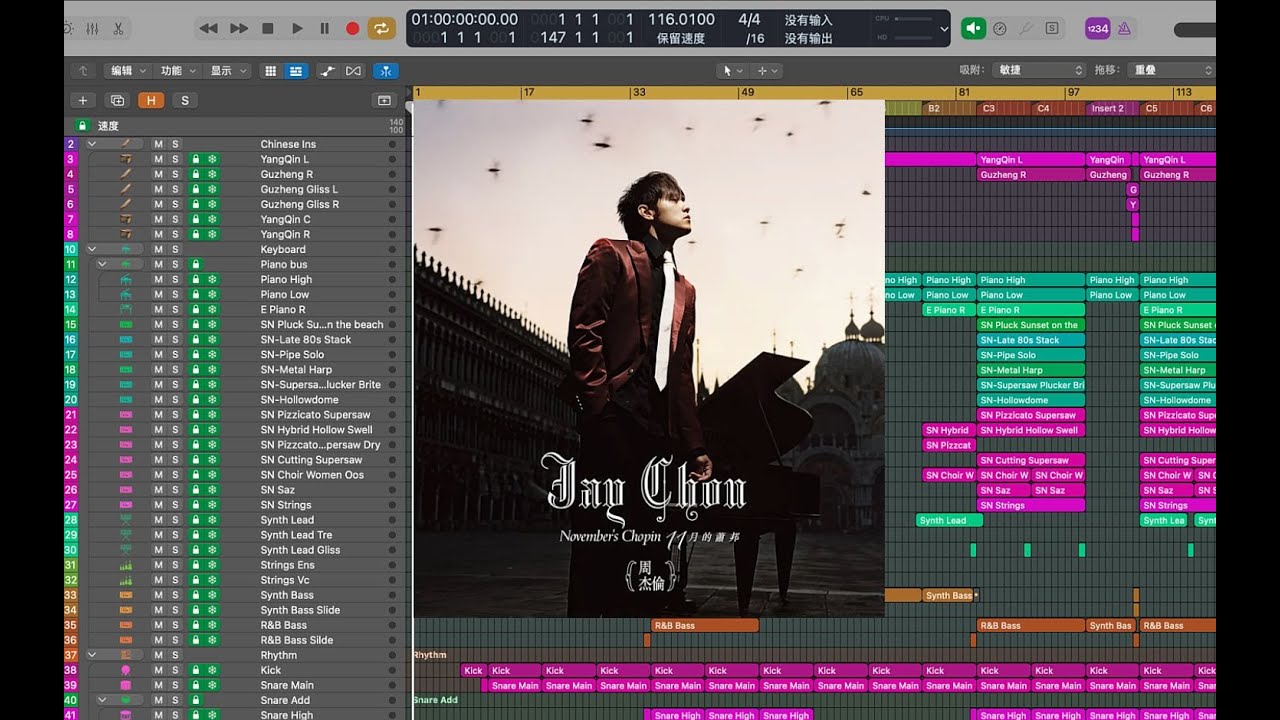Open the 吸附 (Snap) dropdown set to 敏捷
The image size is (1280, 720).
tap(1039, 71)
